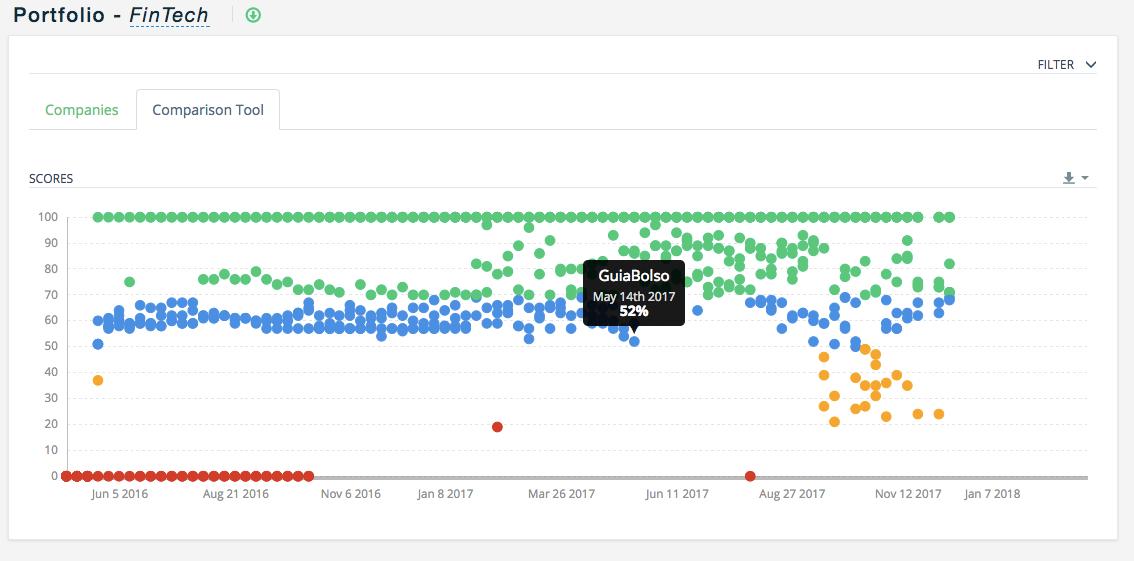Click the Jun 5 2016 axis label

point(119,494)
